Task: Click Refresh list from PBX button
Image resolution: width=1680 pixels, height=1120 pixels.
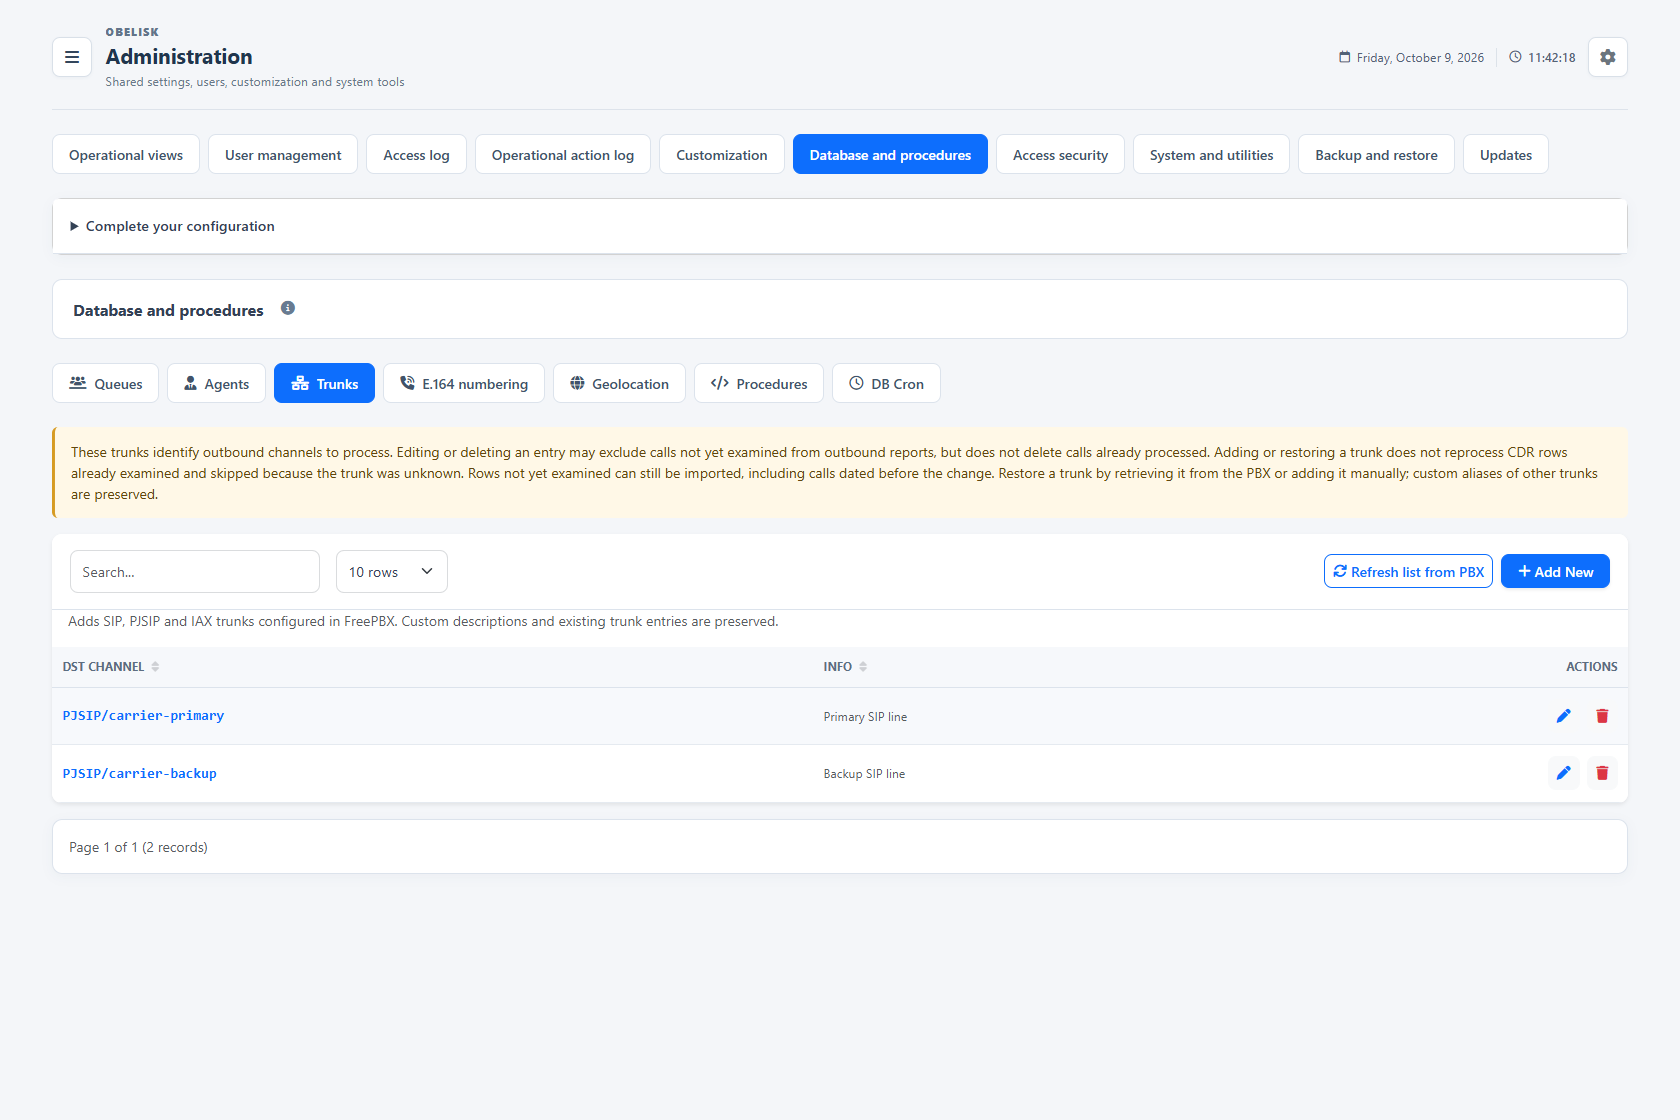Action: (x=1408, y=571)
